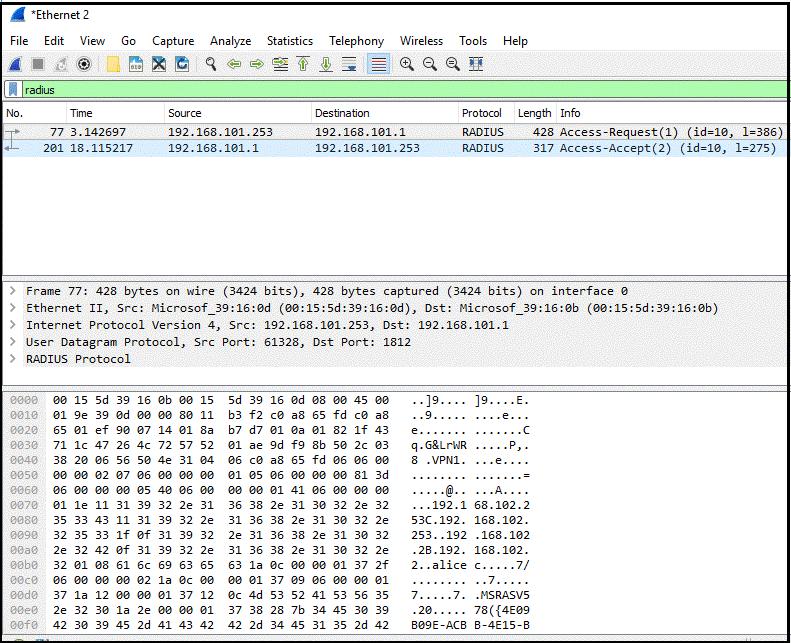Expand the Ethernet II section
Screen dimensions: 791x643
click(13, 308)
